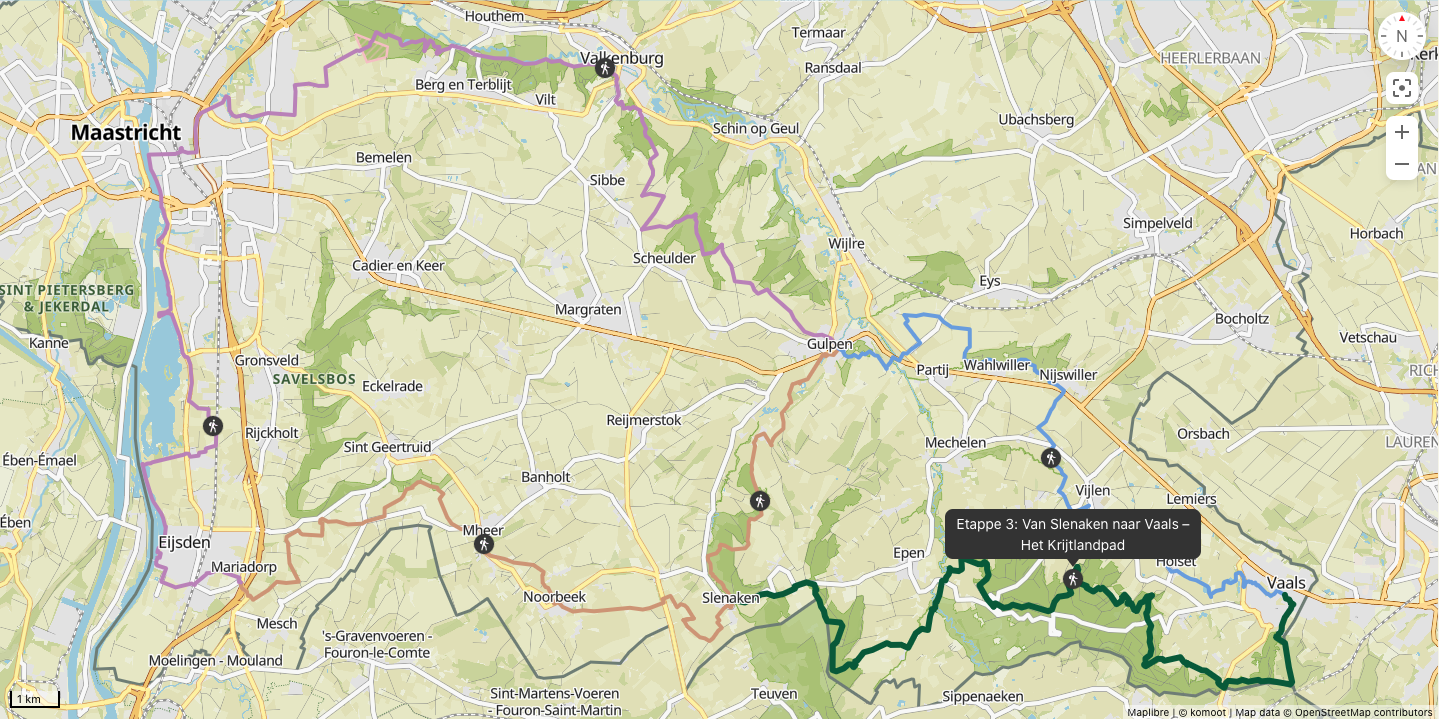Viewport: 1439px width, 719px height.
Task: Open the OpenStreetMap contributors link
Action: (x=1364, y=713)
